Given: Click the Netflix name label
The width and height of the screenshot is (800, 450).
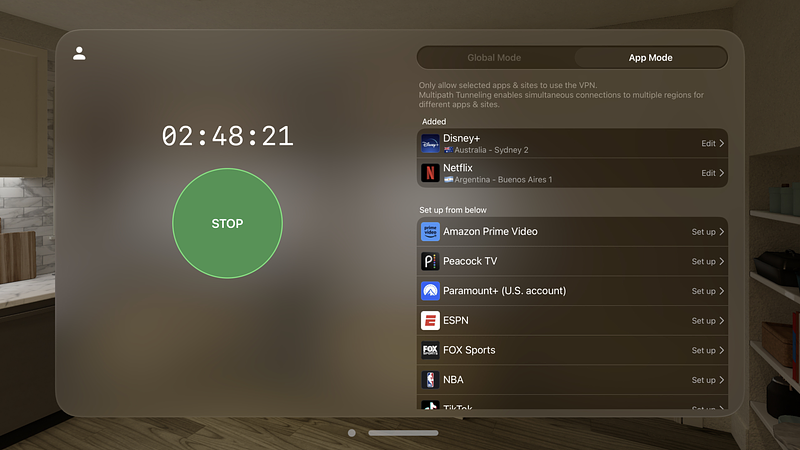Looking at the screenshot, I should click(x=458, y=168).
